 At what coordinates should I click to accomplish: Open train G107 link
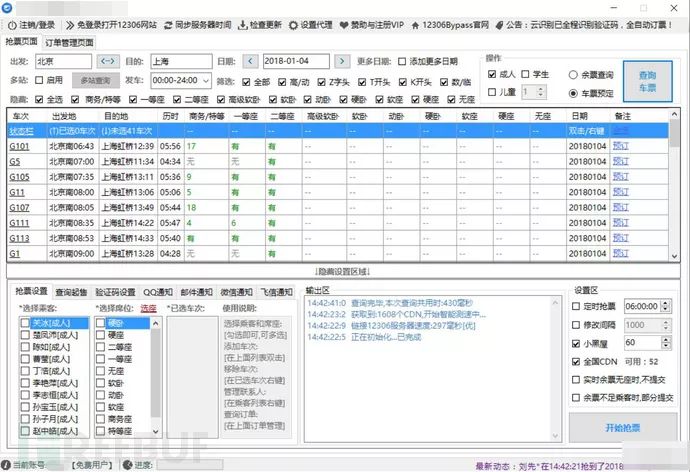point(19,208)
